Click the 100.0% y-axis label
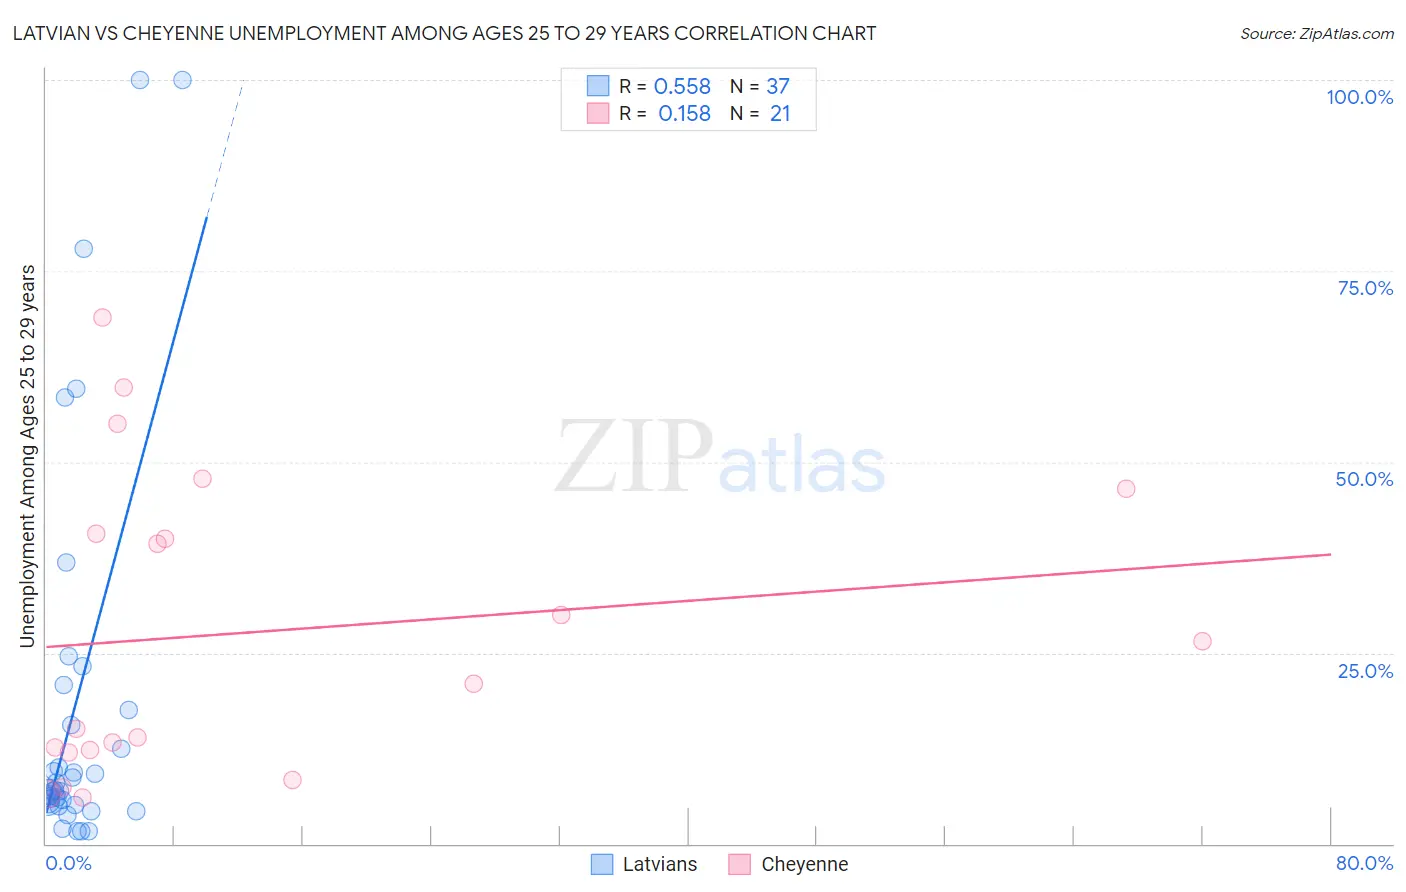1406x892 pixels. (1359, 98)
